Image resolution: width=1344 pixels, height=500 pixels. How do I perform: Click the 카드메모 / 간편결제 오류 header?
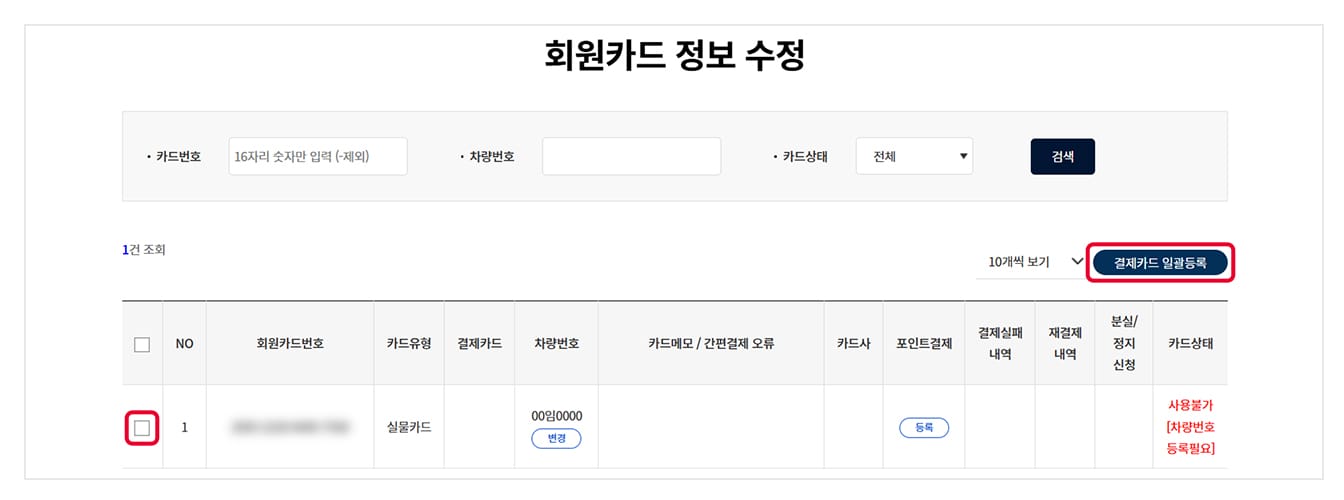[x=711, y=344]
